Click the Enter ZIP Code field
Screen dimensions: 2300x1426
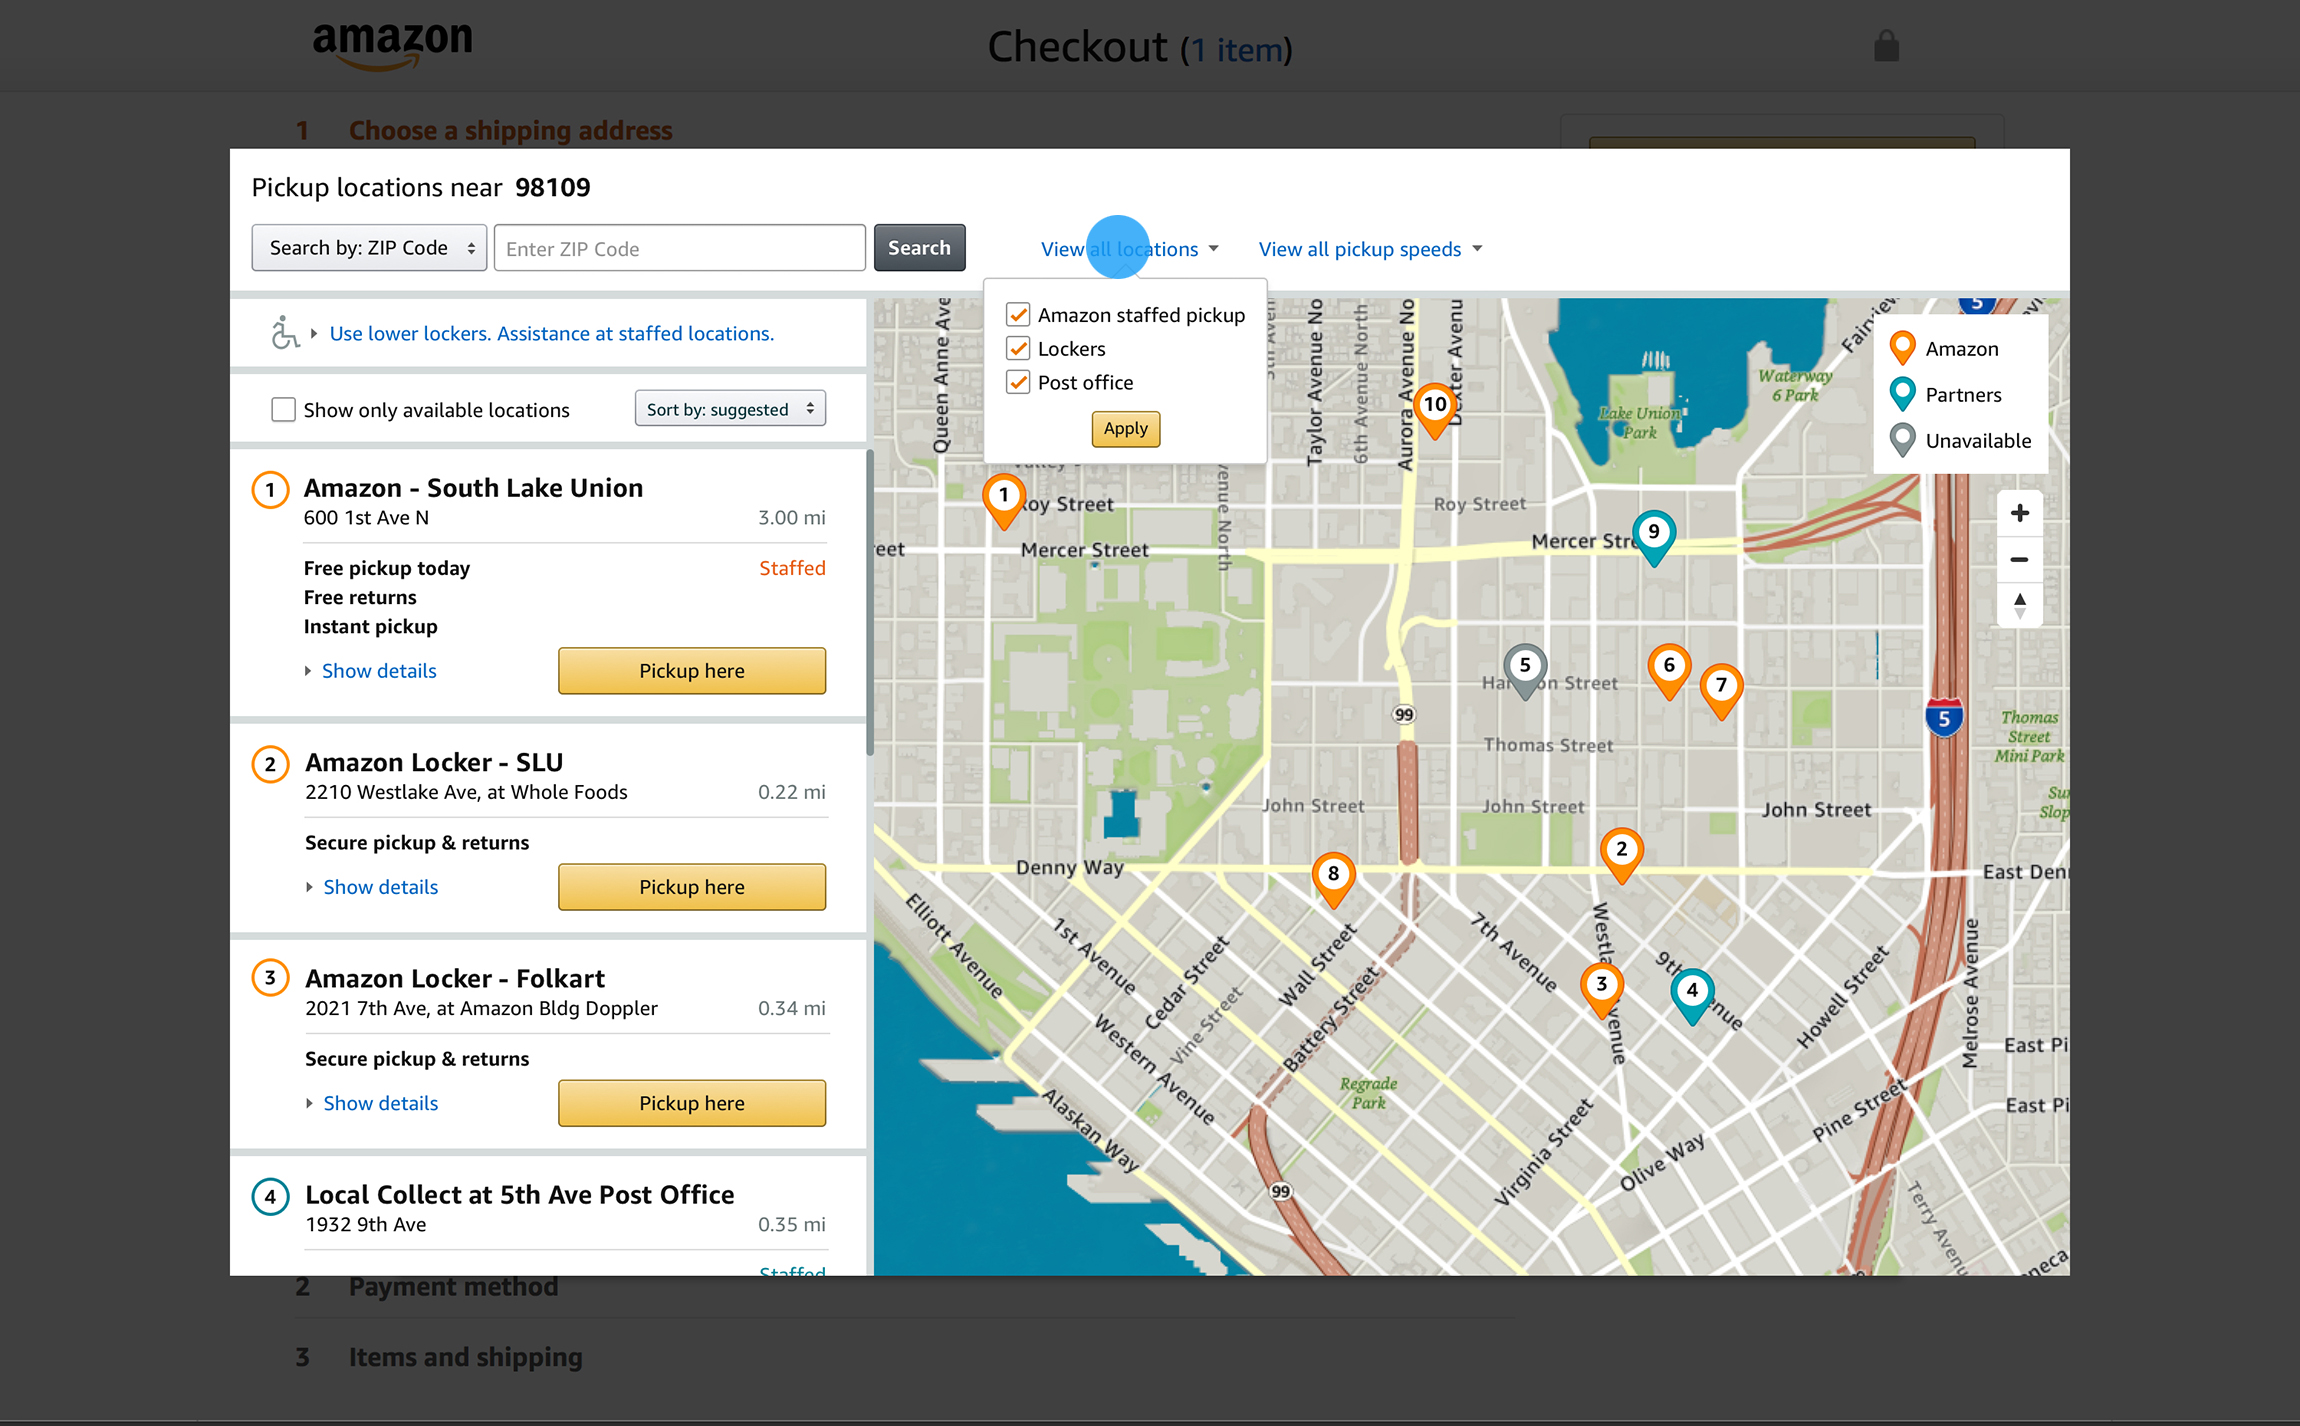679,249
